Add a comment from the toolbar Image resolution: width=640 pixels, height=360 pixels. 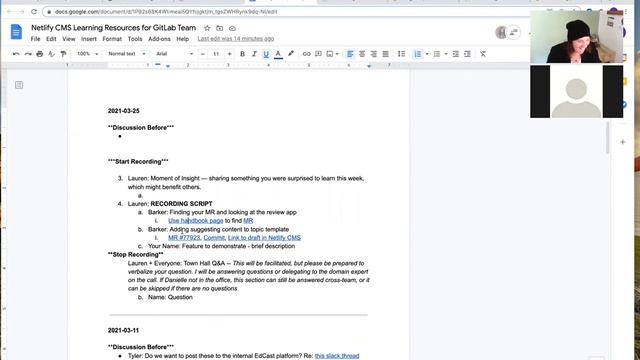(318, 54)
